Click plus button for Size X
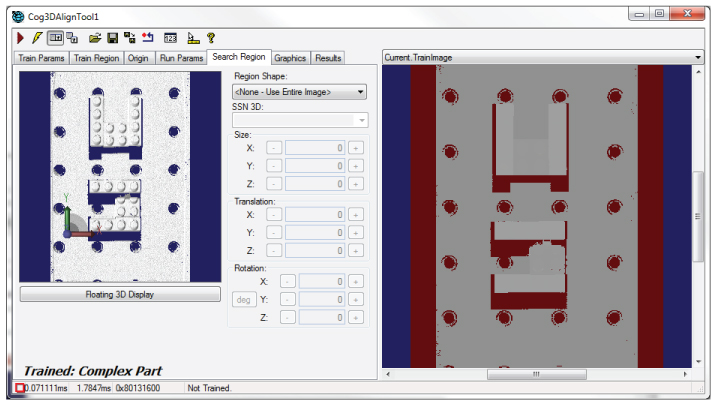Viewport: 716px width, 406px height. coord(356,148)
